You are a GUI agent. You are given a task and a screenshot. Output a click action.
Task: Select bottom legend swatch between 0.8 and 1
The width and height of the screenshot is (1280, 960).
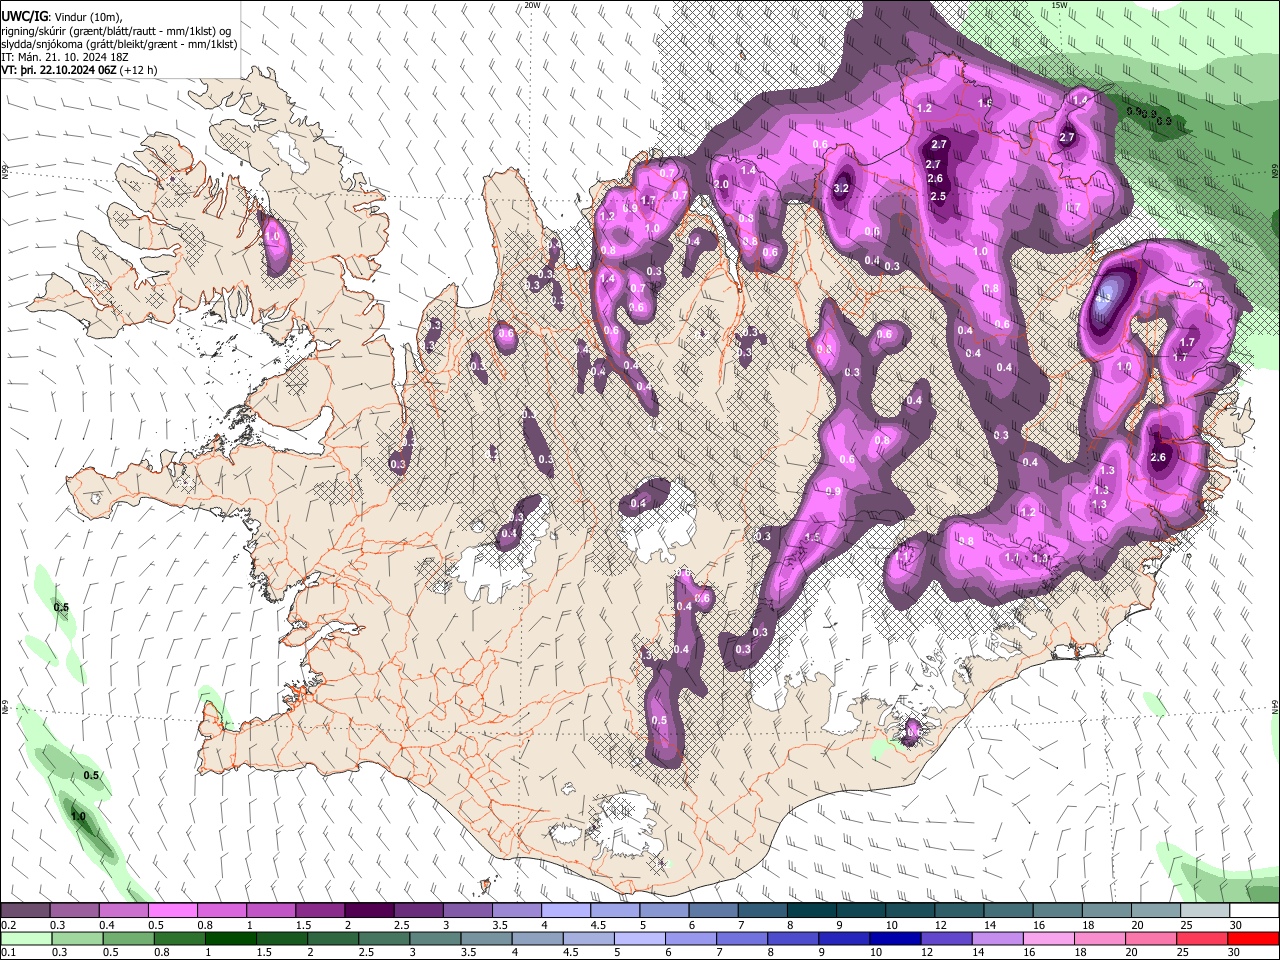(x=179, y=939)
